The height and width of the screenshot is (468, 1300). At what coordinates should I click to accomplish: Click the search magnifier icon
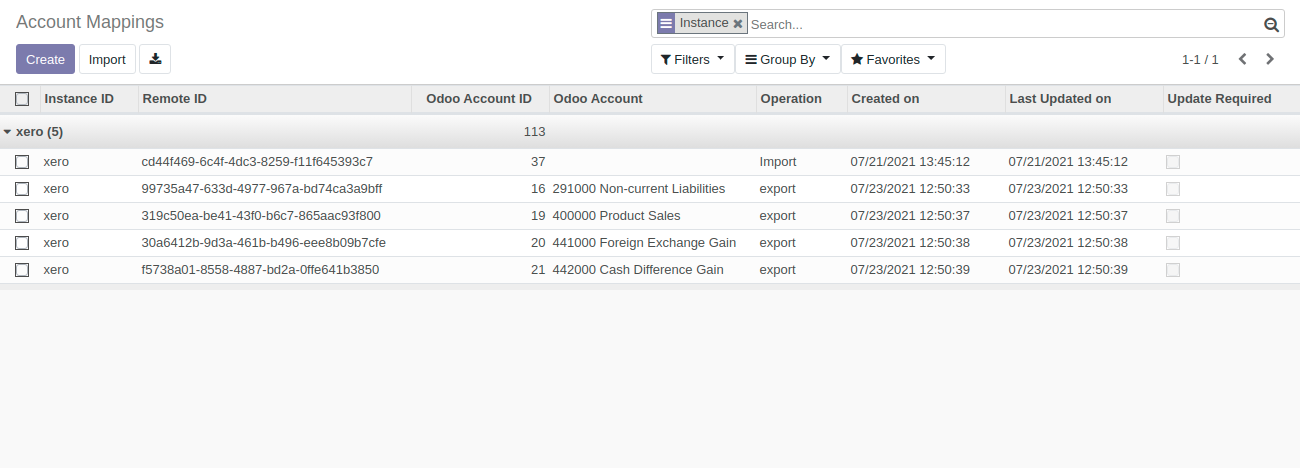pos(1271,25)
